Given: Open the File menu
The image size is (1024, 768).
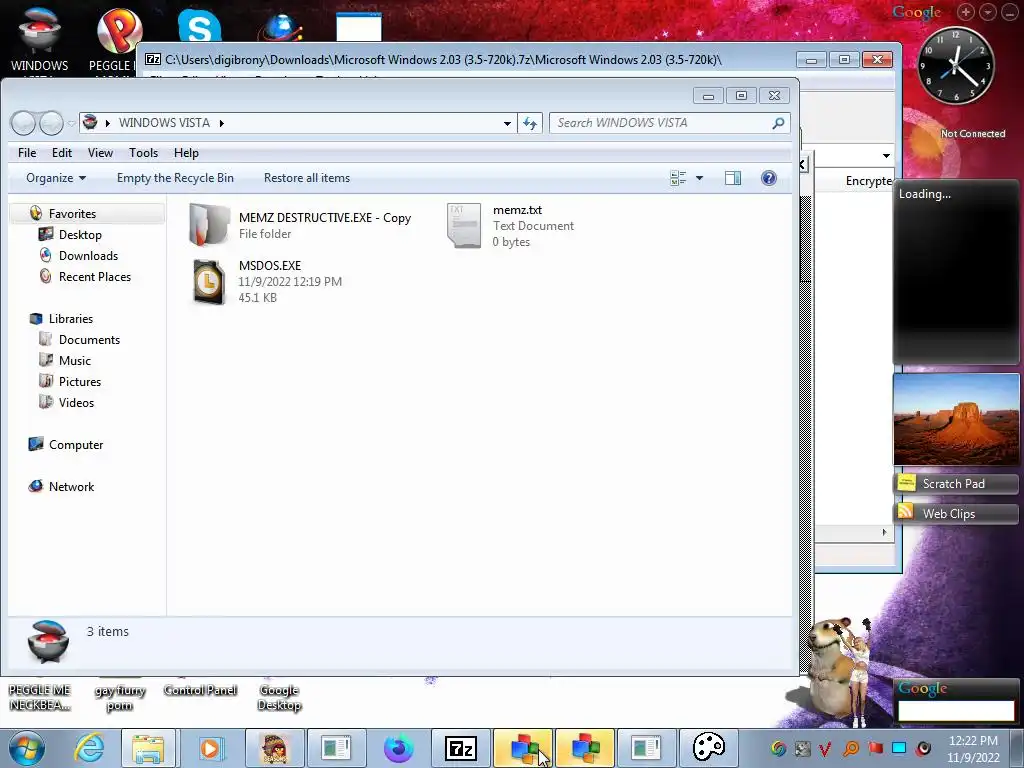Looking at the screenshot, I should coord(27,153).
